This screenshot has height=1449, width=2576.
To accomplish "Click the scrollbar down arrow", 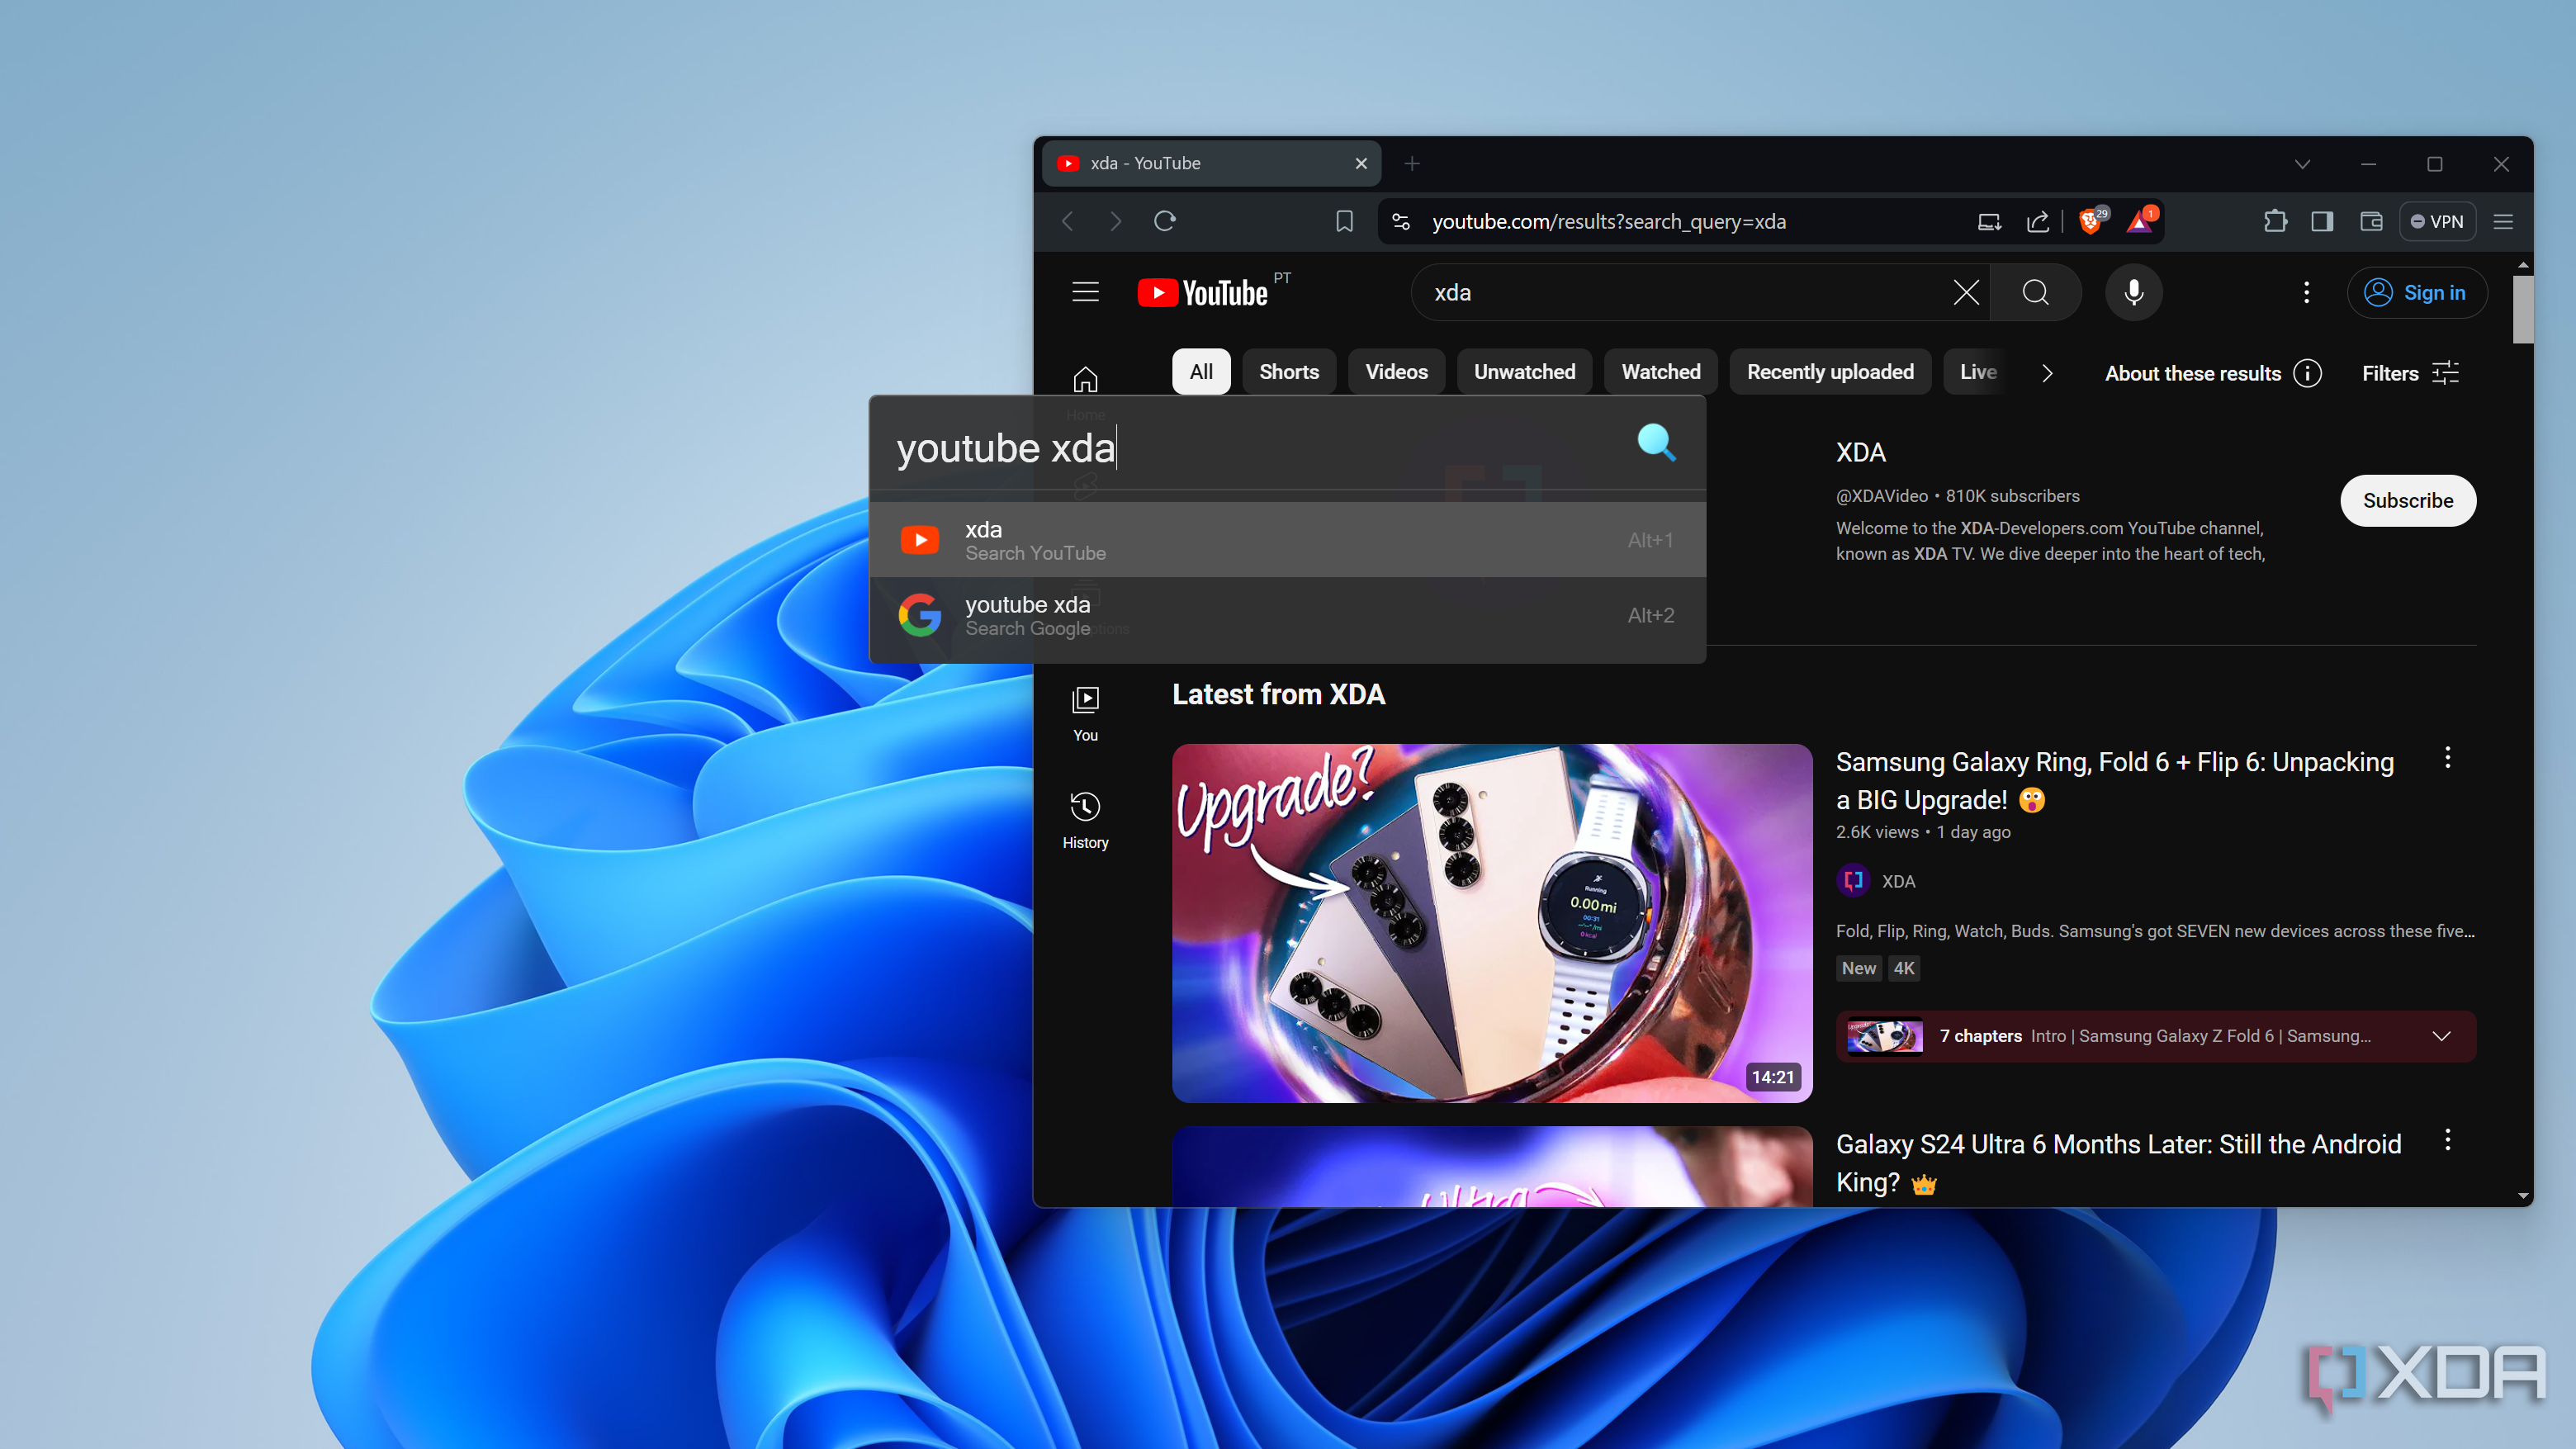I will (2522, 1196).
